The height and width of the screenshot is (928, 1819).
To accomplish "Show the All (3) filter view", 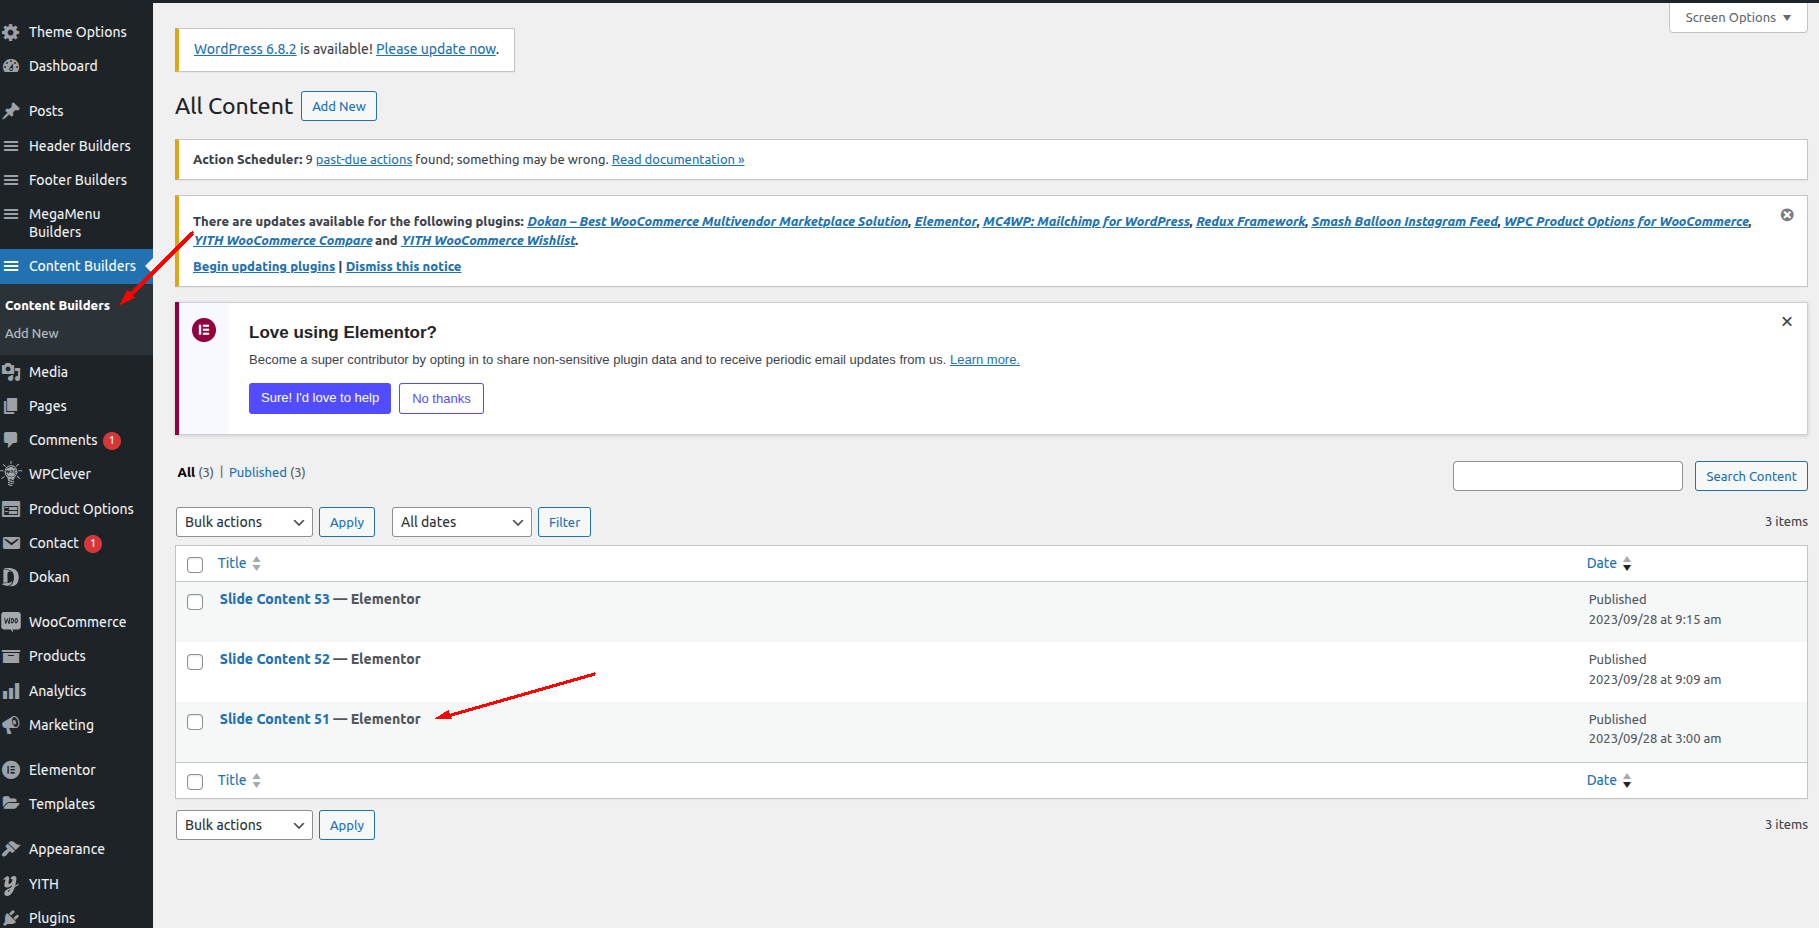I will tap(196, 472).
